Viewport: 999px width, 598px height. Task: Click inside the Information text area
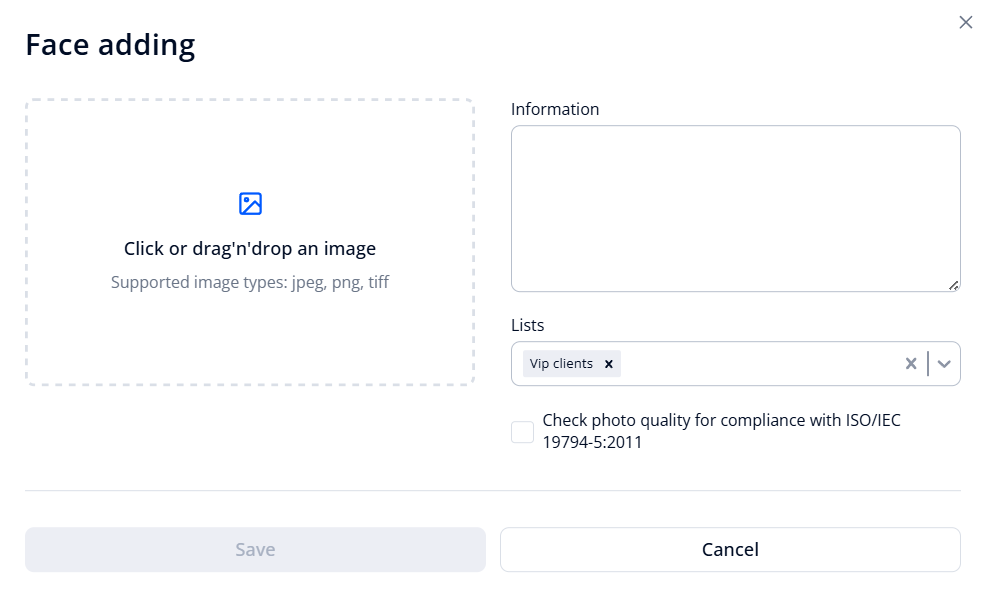(735, 207)
